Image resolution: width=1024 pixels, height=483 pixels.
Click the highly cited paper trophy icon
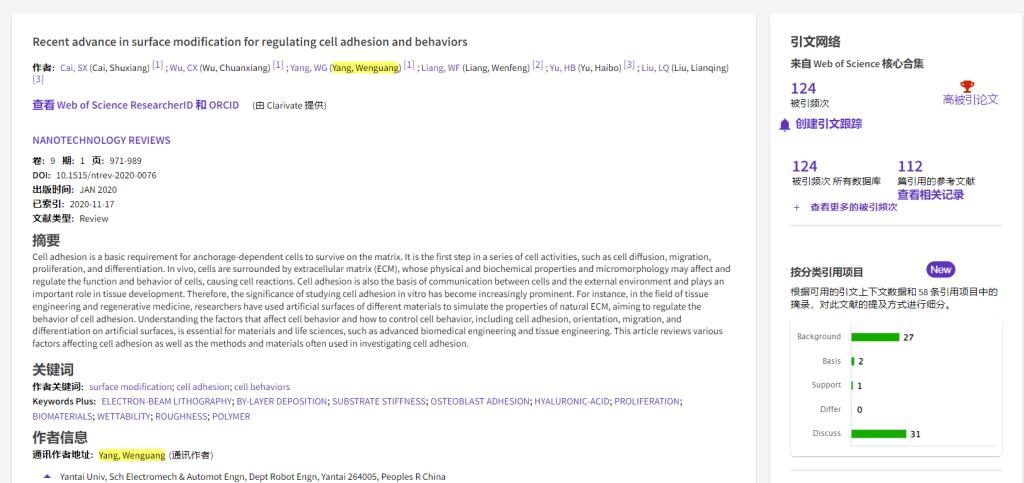click(x=966, y=87)
